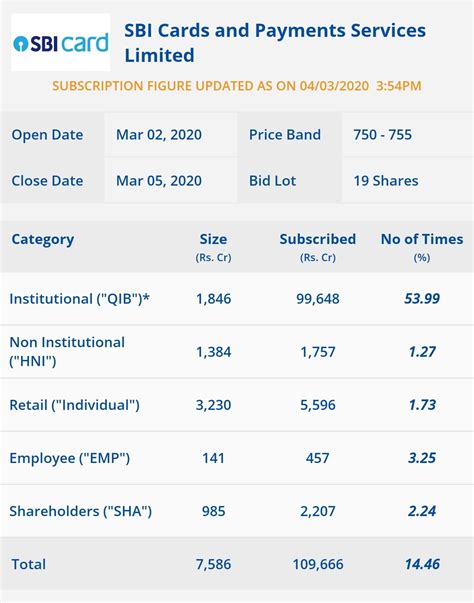Select the Shareholders SHA row label
This screenshot has width=474, height=603.
click(x=80, y=511)
